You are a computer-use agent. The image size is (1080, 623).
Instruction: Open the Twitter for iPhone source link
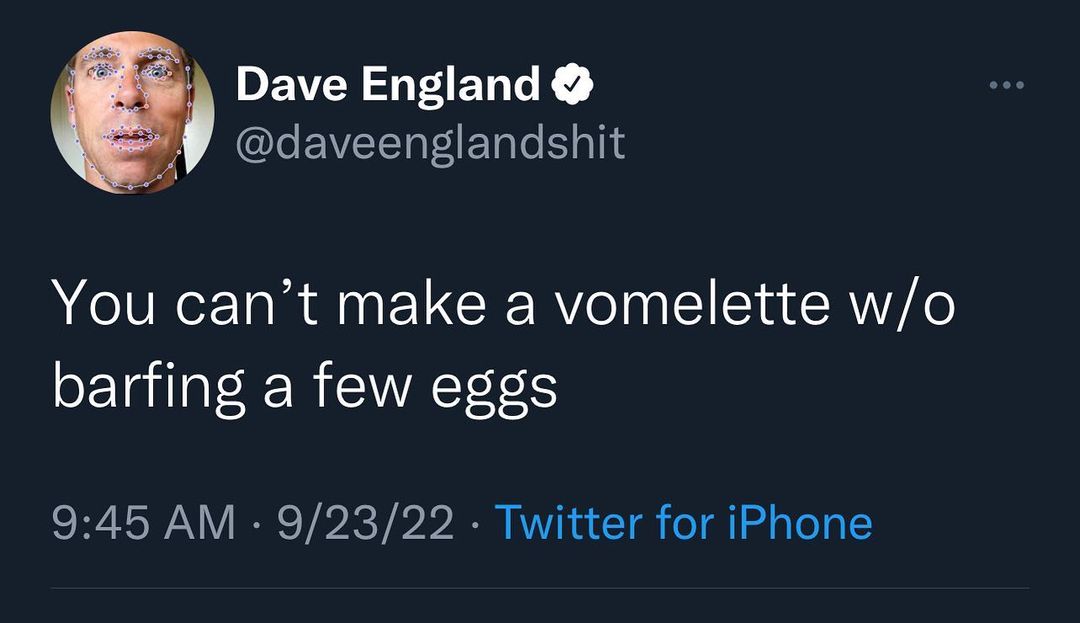pos(683,523)
